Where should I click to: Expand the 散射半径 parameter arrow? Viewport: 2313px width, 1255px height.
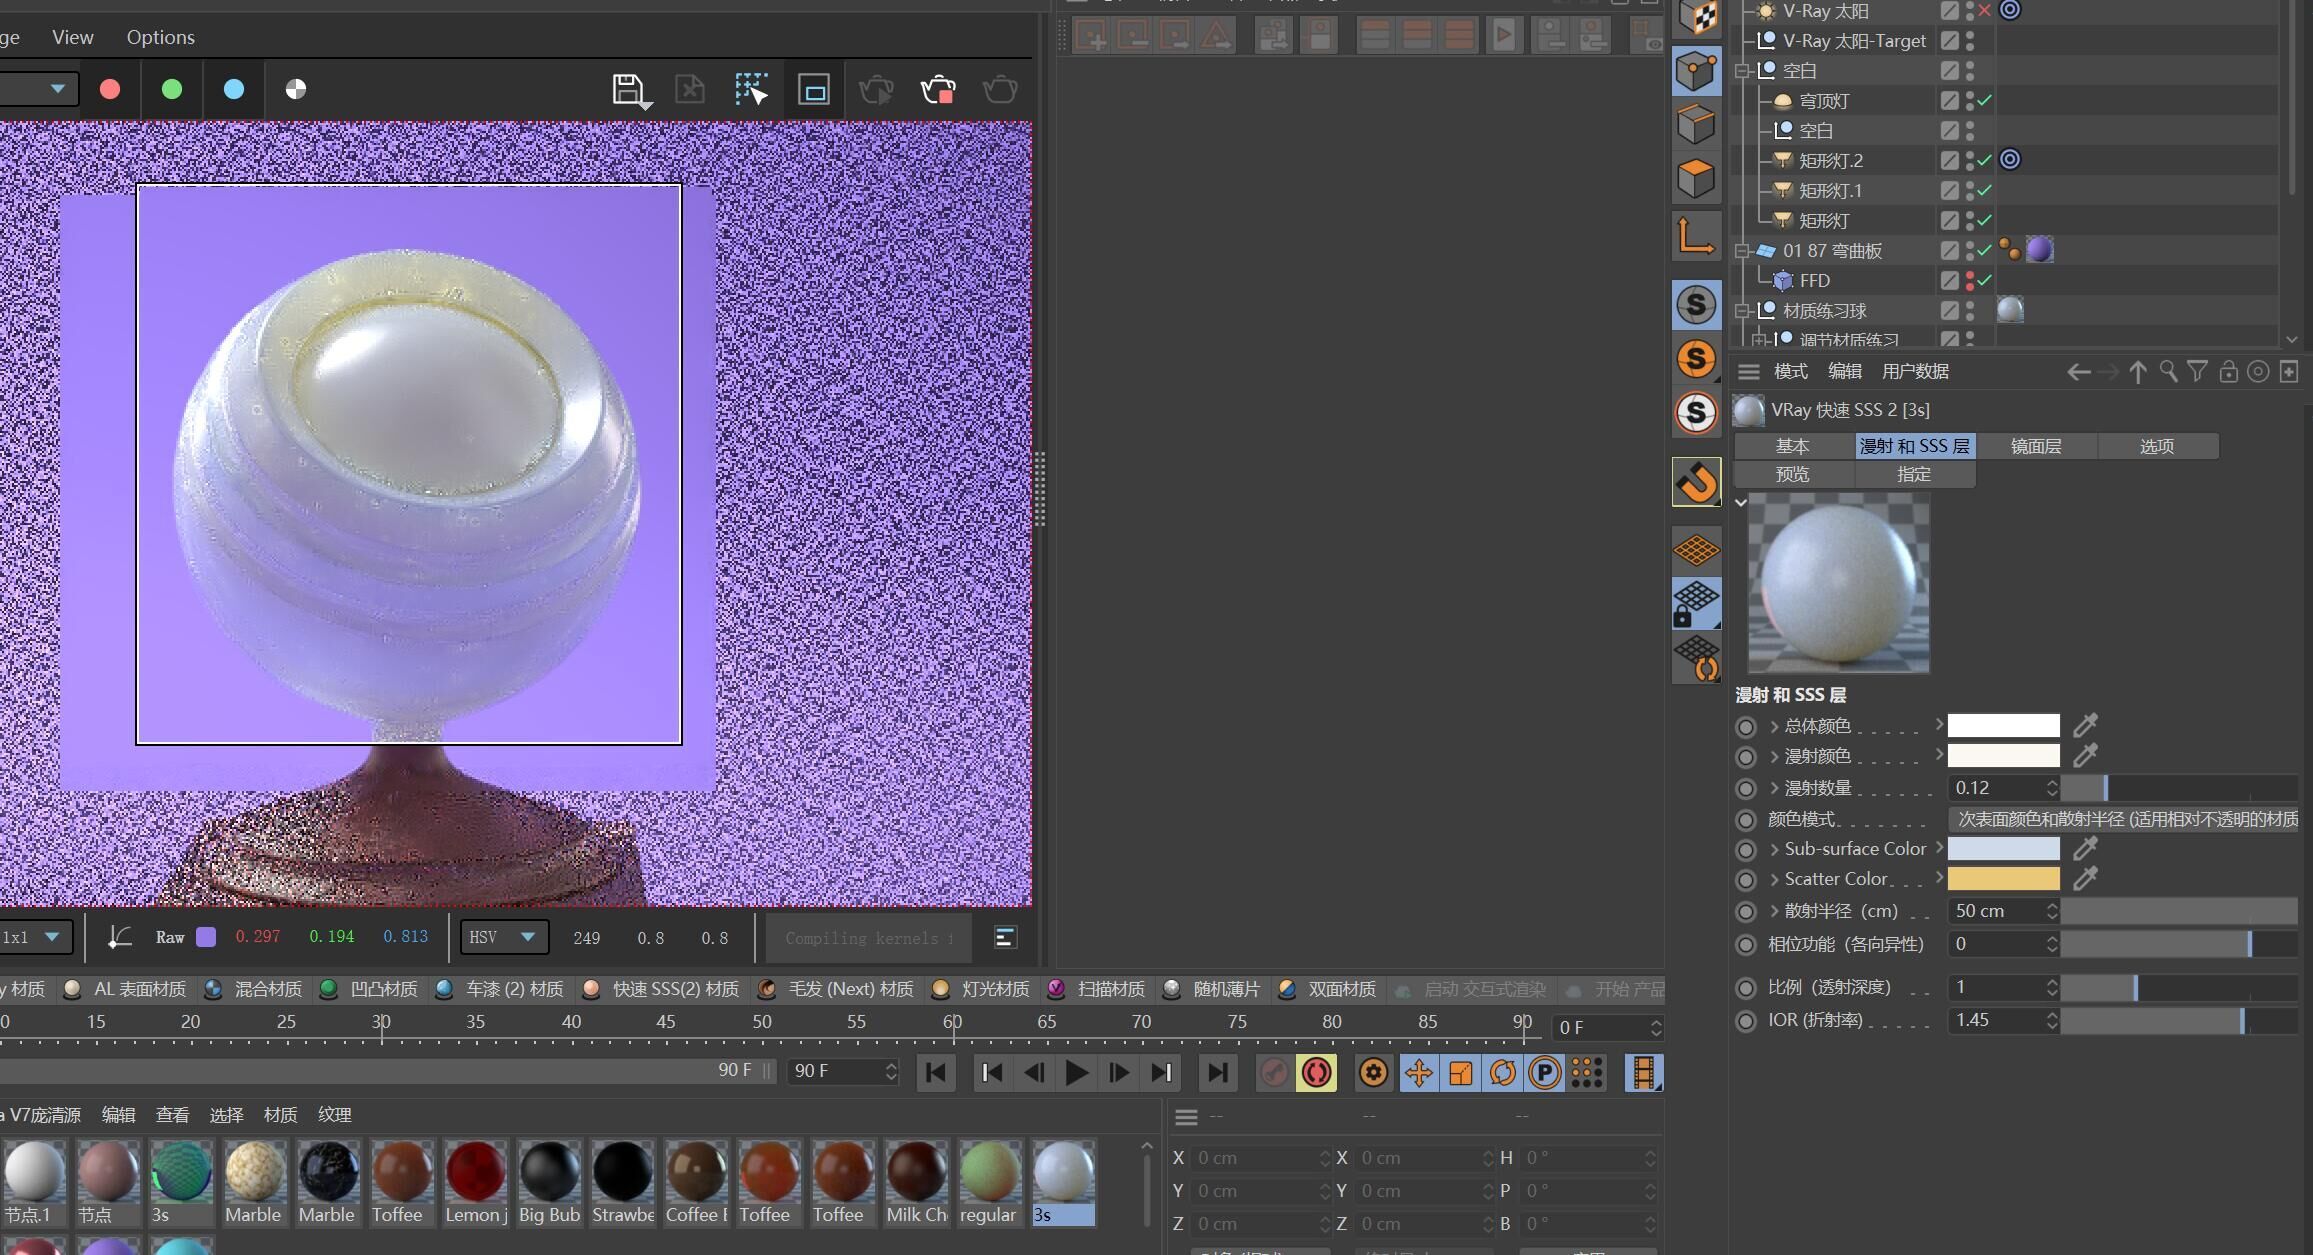pos(1774,911)
